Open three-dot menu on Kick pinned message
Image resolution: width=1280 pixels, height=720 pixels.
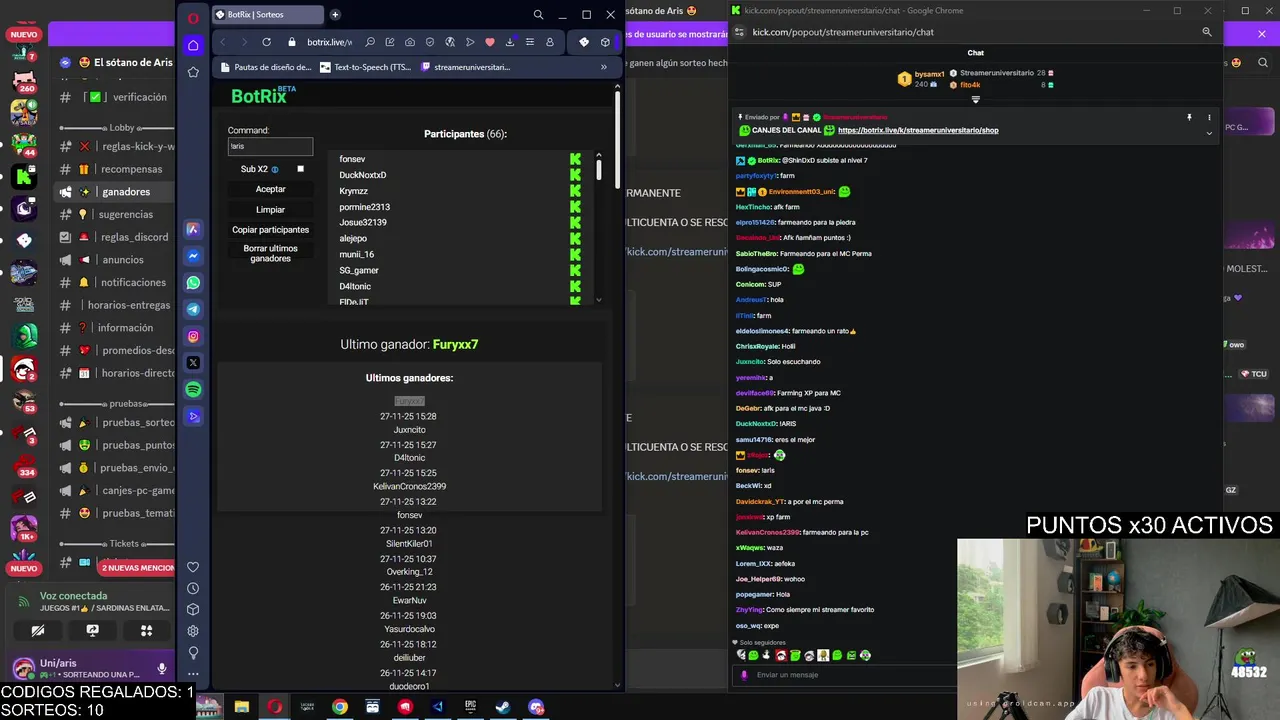pyautogui.click(x=1209, y=117)
